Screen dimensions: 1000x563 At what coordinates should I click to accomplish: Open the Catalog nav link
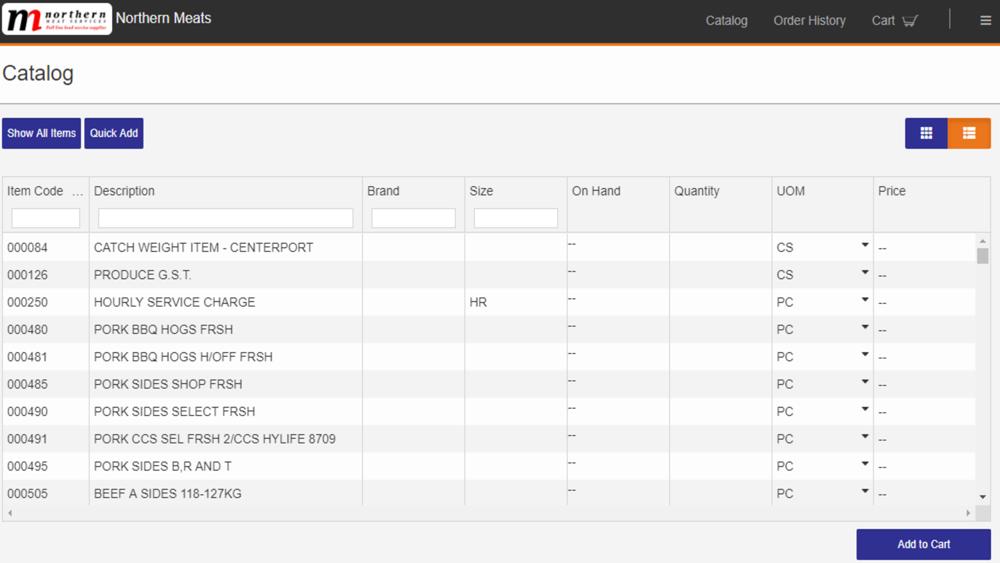coord(726,20)
